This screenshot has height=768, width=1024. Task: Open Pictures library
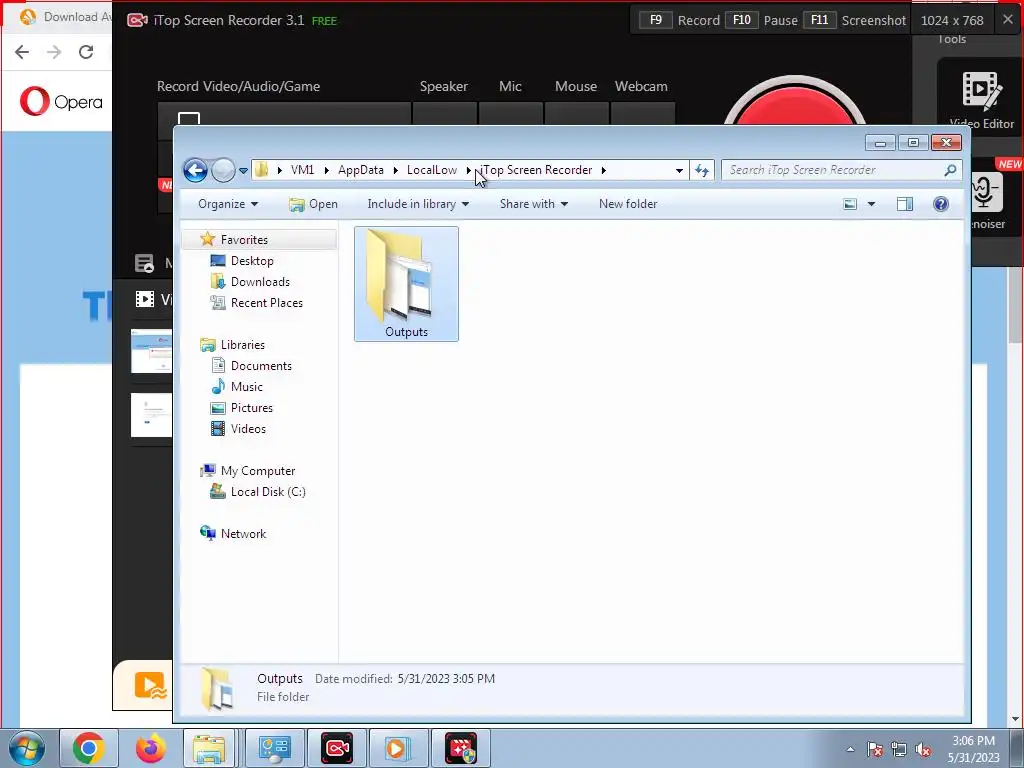click(251, 408)
